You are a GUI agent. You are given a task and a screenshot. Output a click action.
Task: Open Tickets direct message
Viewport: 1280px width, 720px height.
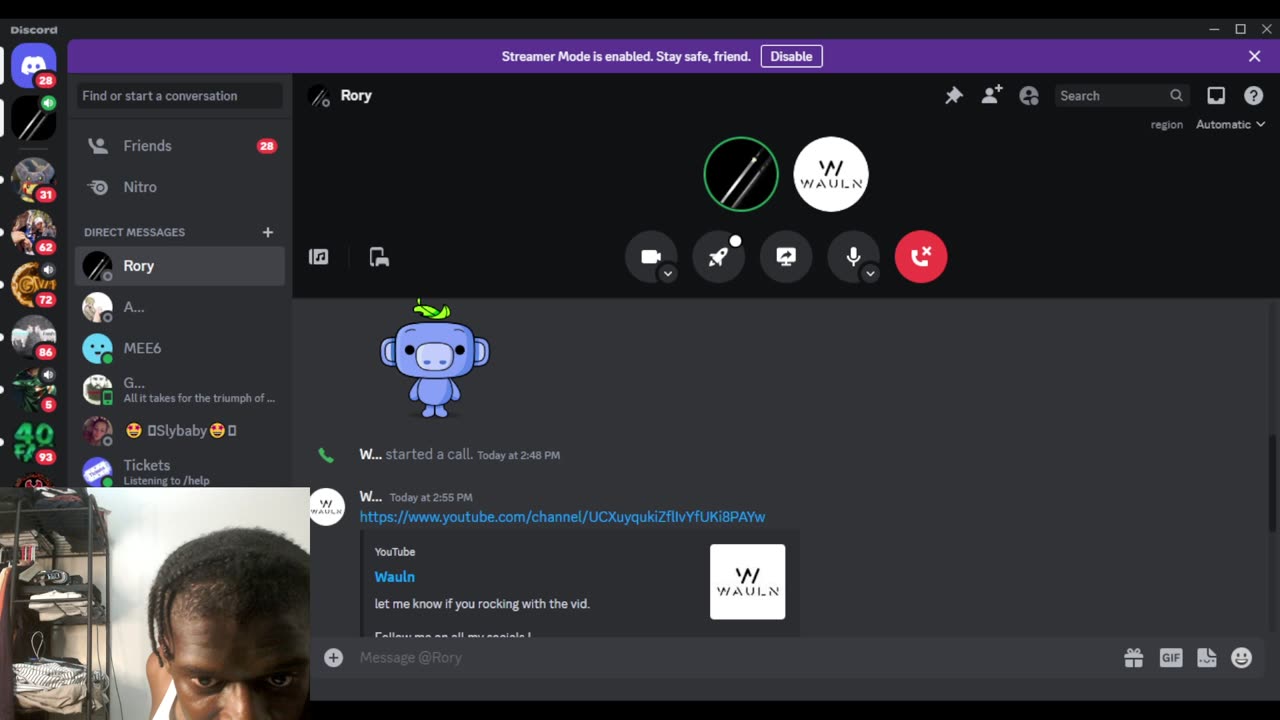[180, 470]
